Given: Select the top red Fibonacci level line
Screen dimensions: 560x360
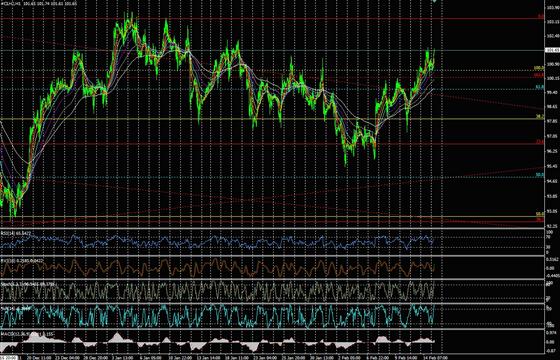Looking at the screenshot, I should click(x=271, y=19).
